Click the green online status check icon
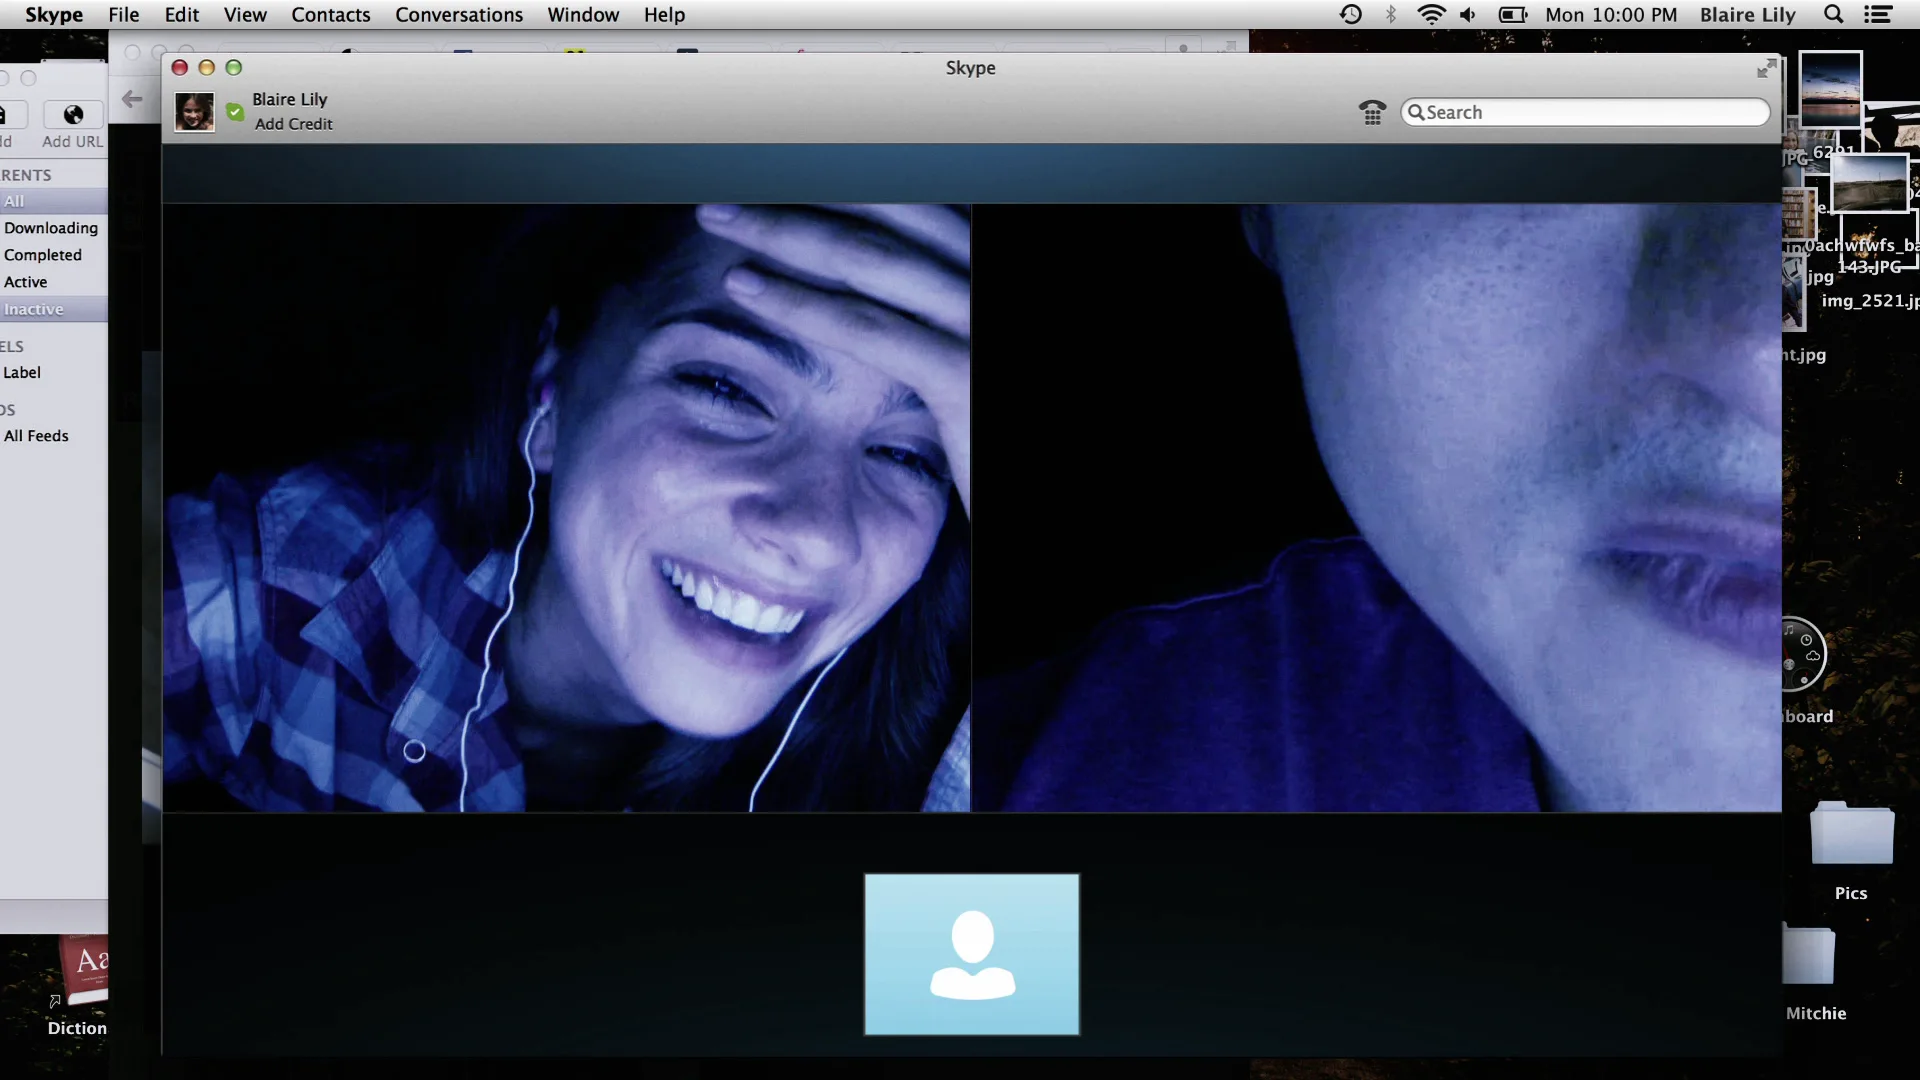 coord(235,112)
